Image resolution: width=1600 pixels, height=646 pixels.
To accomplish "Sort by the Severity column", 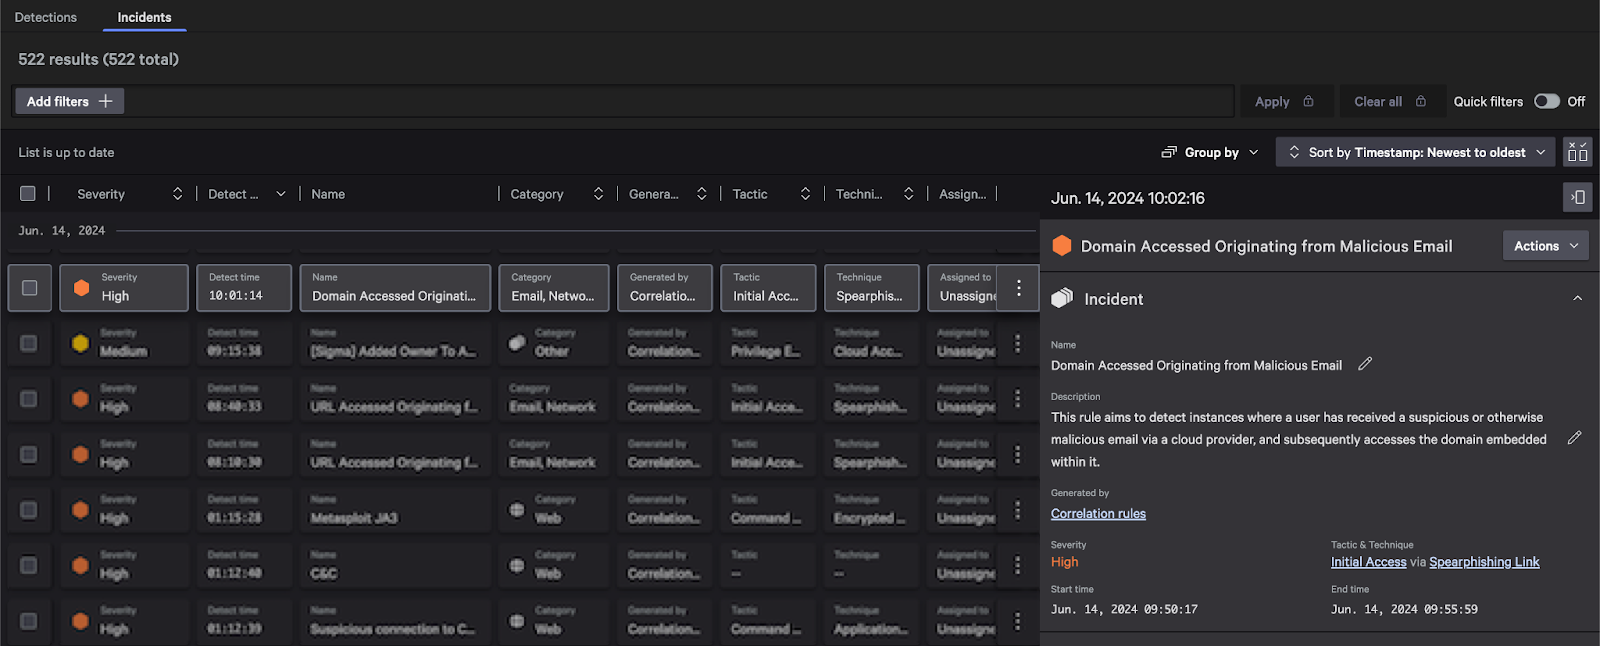I will [177, 194].
